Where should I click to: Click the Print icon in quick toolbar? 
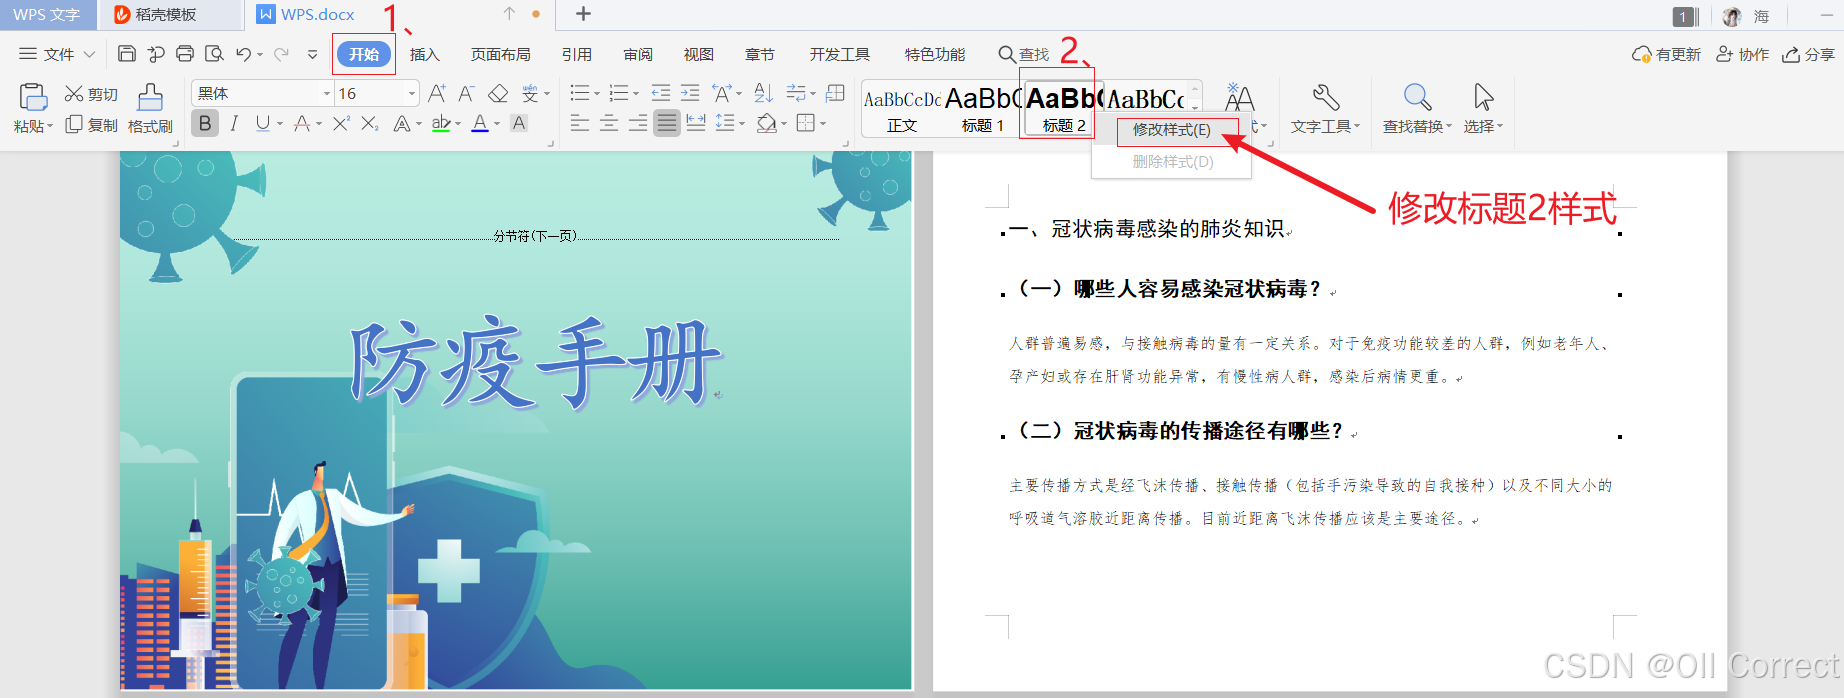point(185,54)
